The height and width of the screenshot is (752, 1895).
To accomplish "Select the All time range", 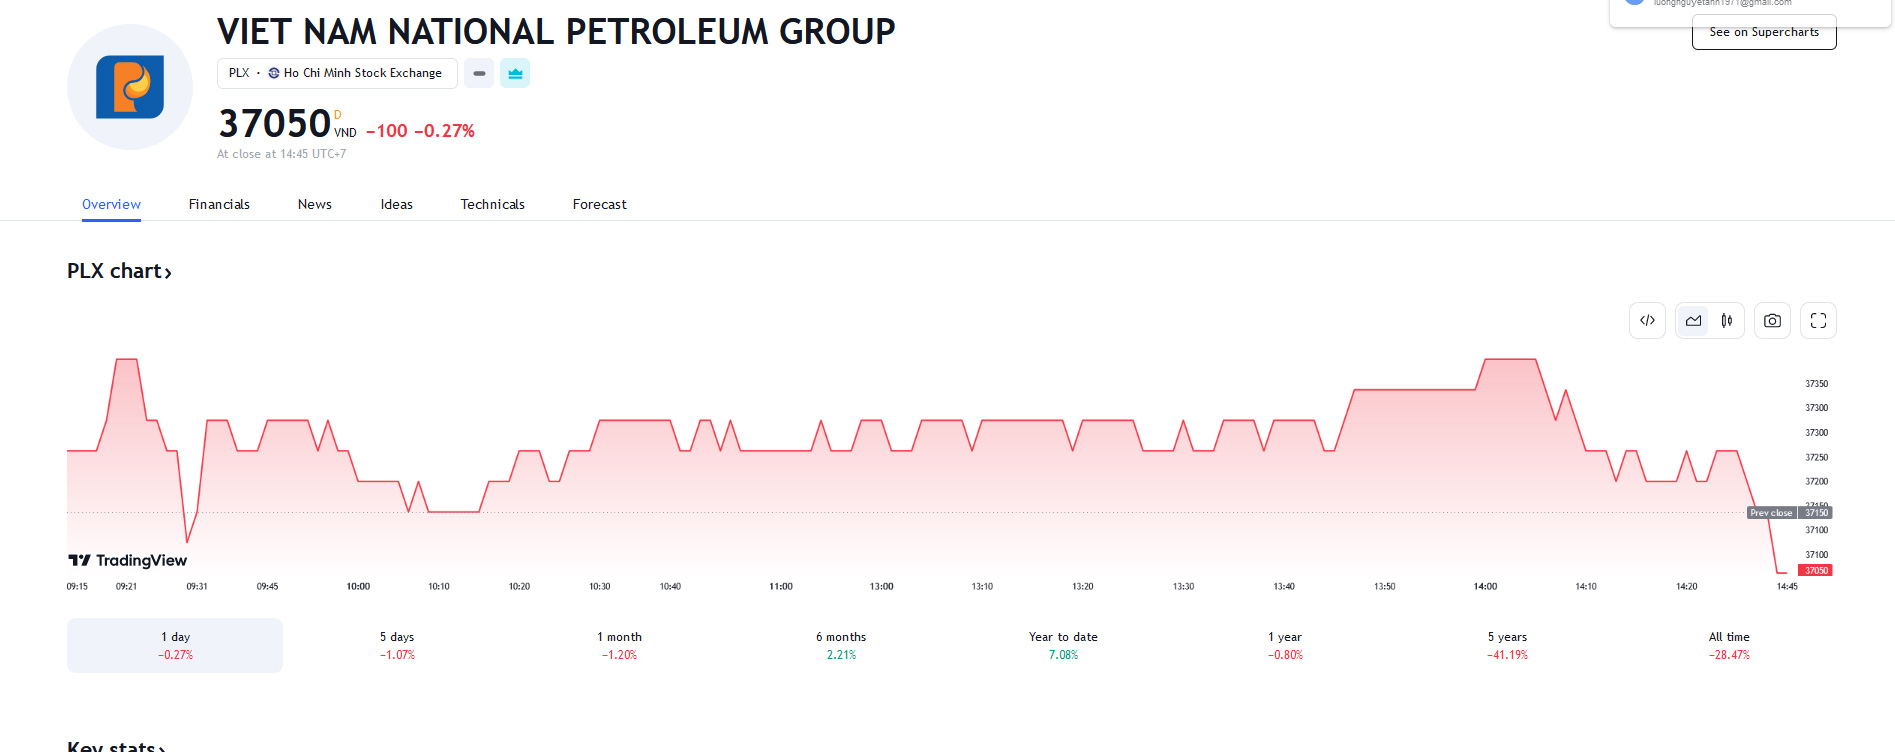I will [x=1729, y=645].
